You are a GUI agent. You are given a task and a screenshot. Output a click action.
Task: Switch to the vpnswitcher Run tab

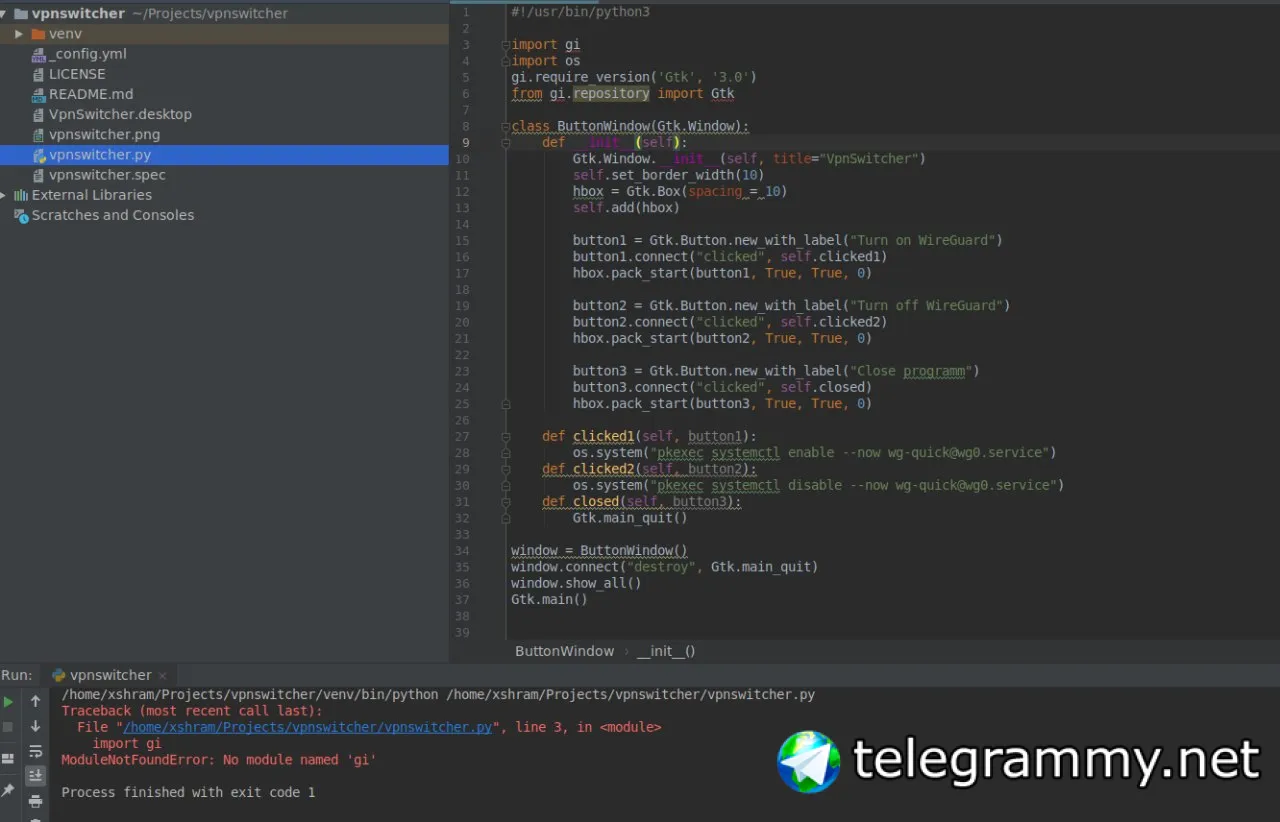pos(110,675)
